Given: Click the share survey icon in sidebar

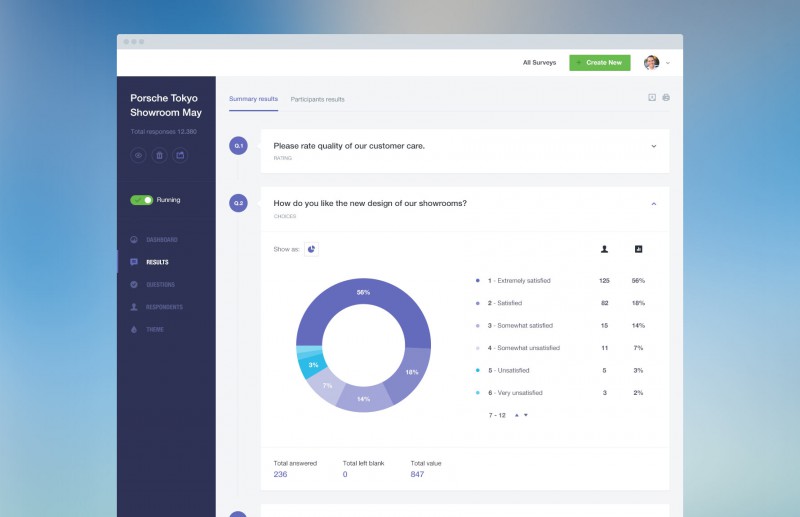Looking at the screenshot, I should click(x=180, y=155).
